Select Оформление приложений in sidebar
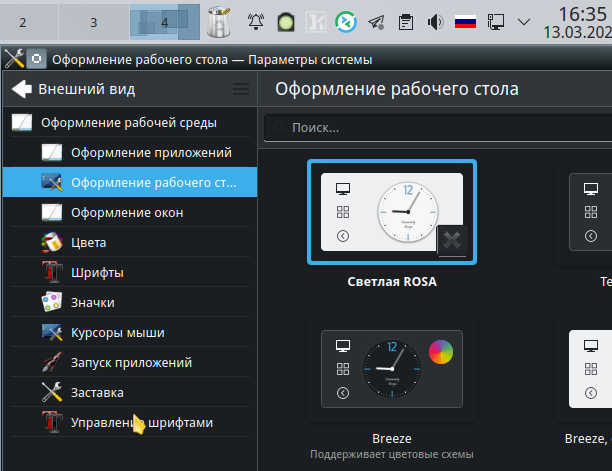Image resolution: width=612 pixels, height=471 pixels. 150,153
